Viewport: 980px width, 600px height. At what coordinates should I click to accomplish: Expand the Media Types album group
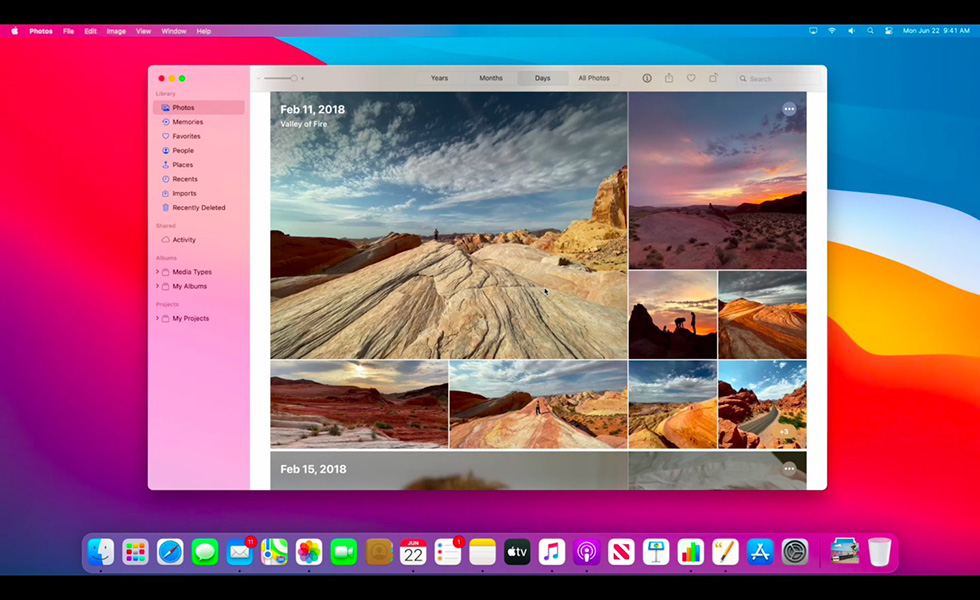pyautogui.click(x=157, y=272)
